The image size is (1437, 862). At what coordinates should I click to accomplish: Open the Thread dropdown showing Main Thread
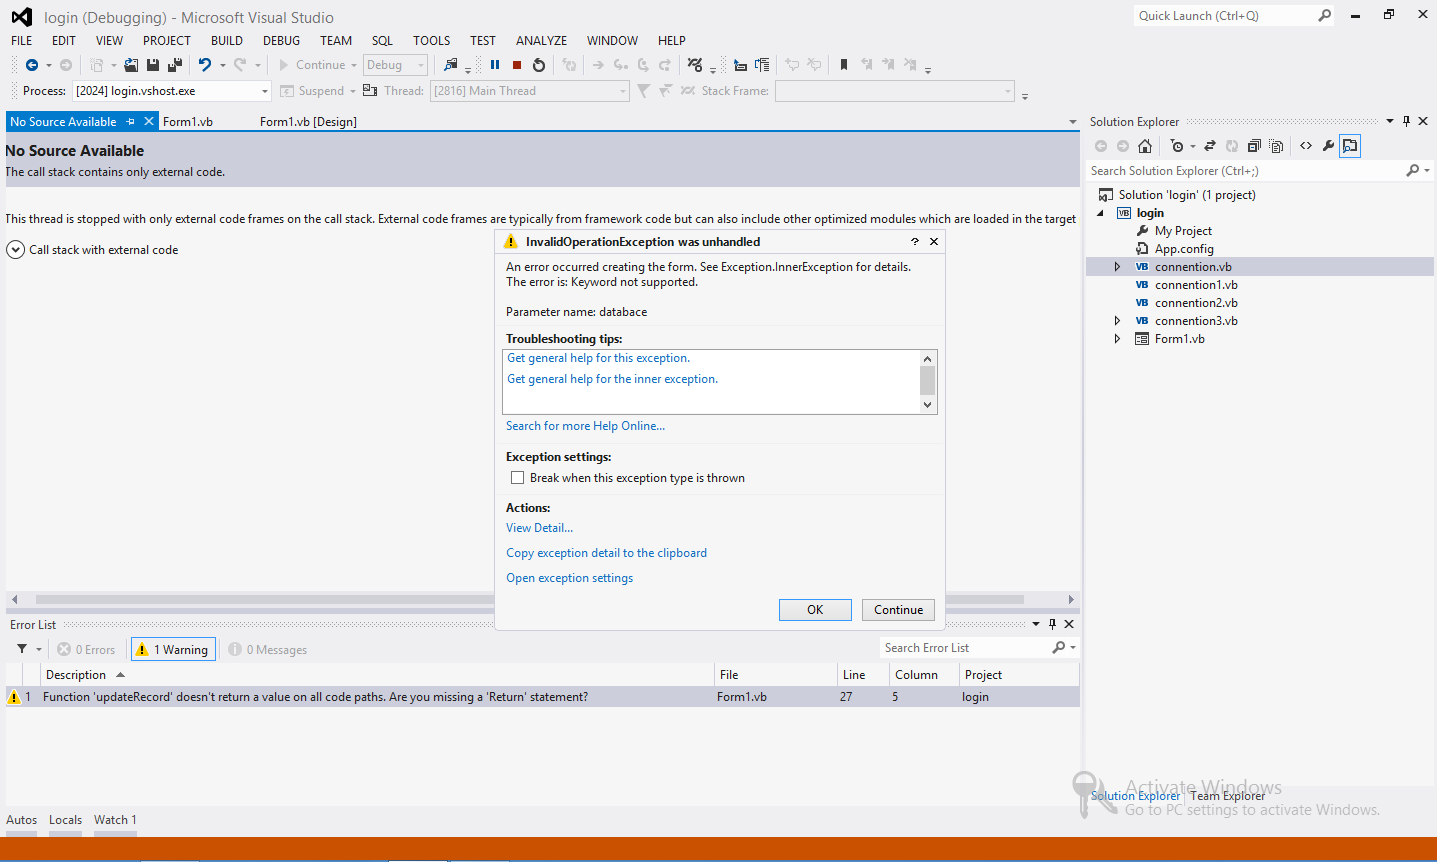(x=623, y=91)
